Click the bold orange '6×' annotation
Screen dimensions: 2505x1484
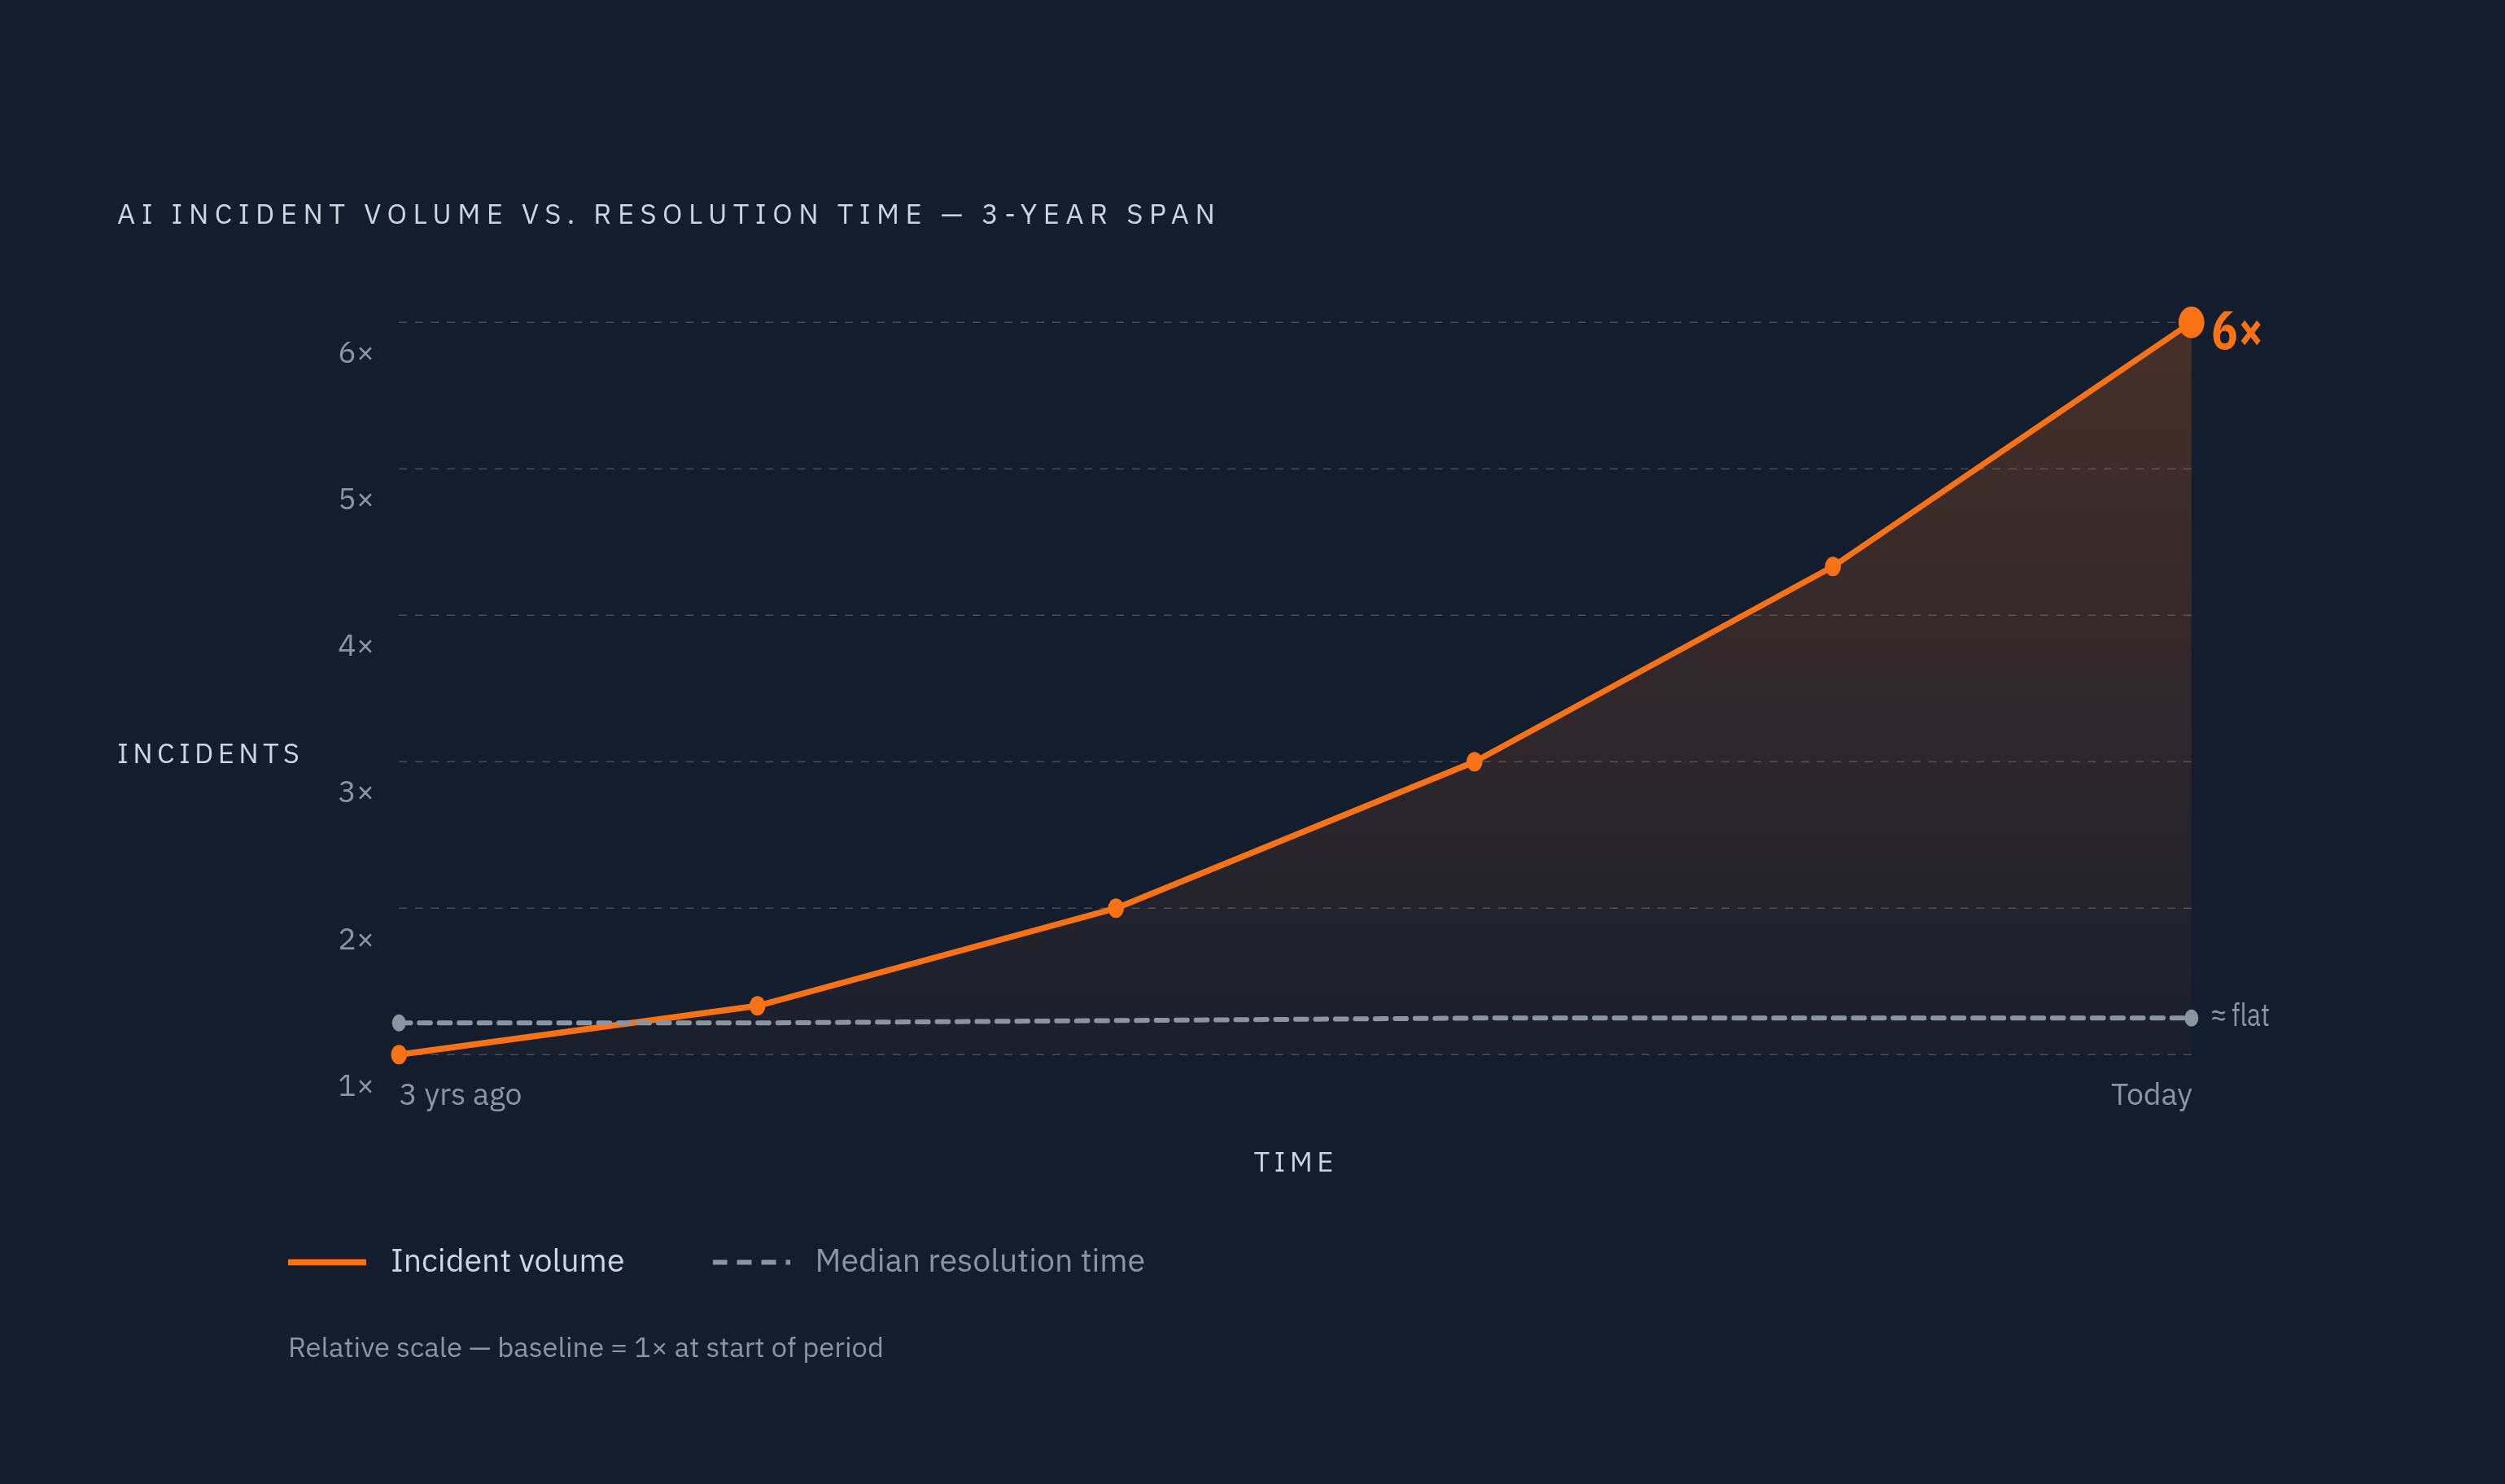pyautogui.click(x=2237, y=332)
